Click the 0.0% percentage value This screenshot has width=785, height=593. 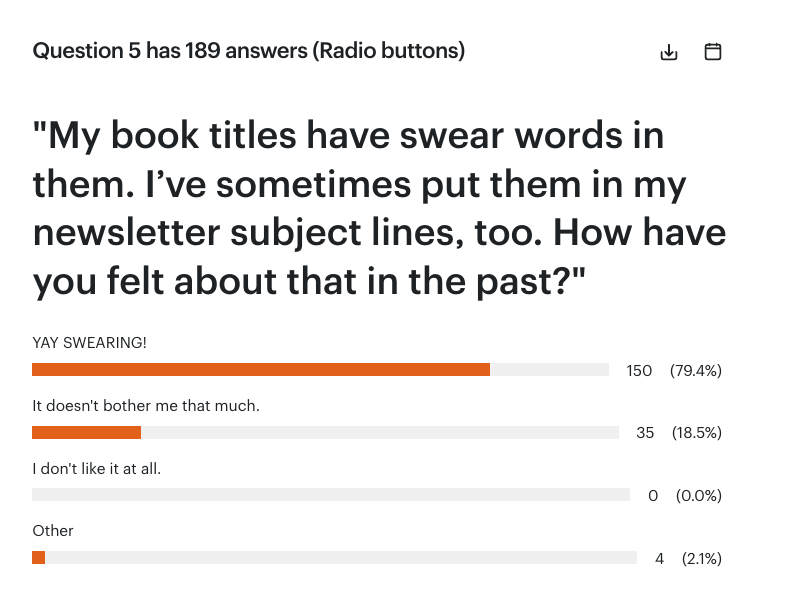pyautogui.click(x=699, y=495)
